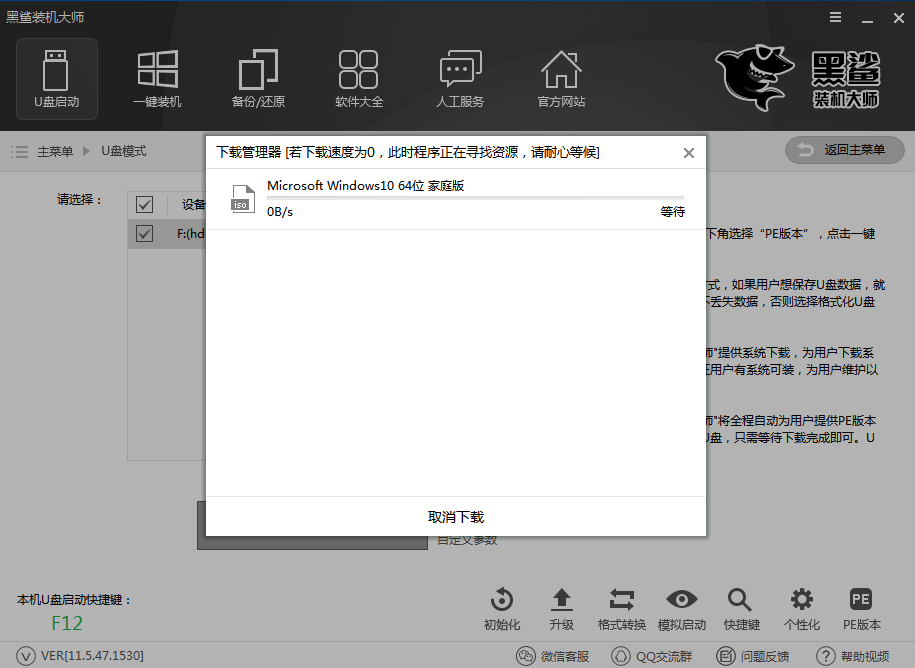Uncheck the F: drive checkbox
The height and width of the screenshot is (668, 915).
(144, 233)
